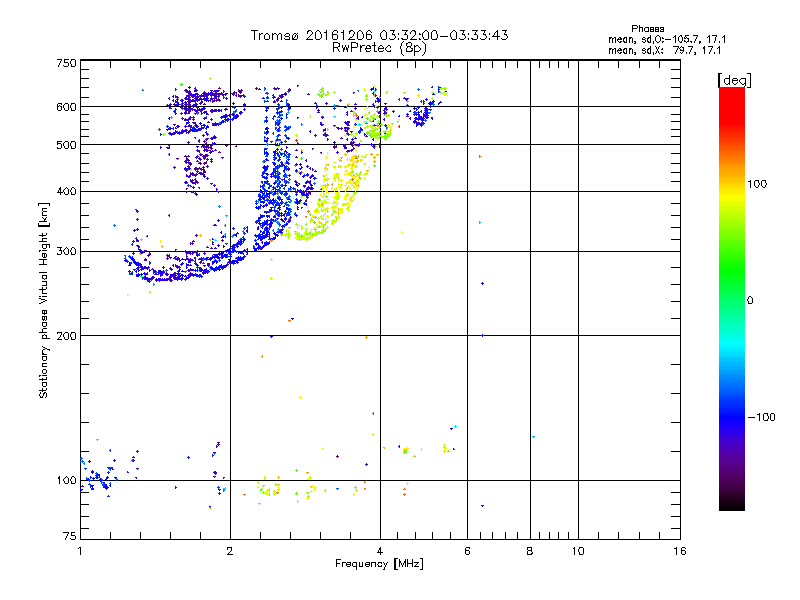Click the frequency axis '10' MHz label

pos(578,551)
